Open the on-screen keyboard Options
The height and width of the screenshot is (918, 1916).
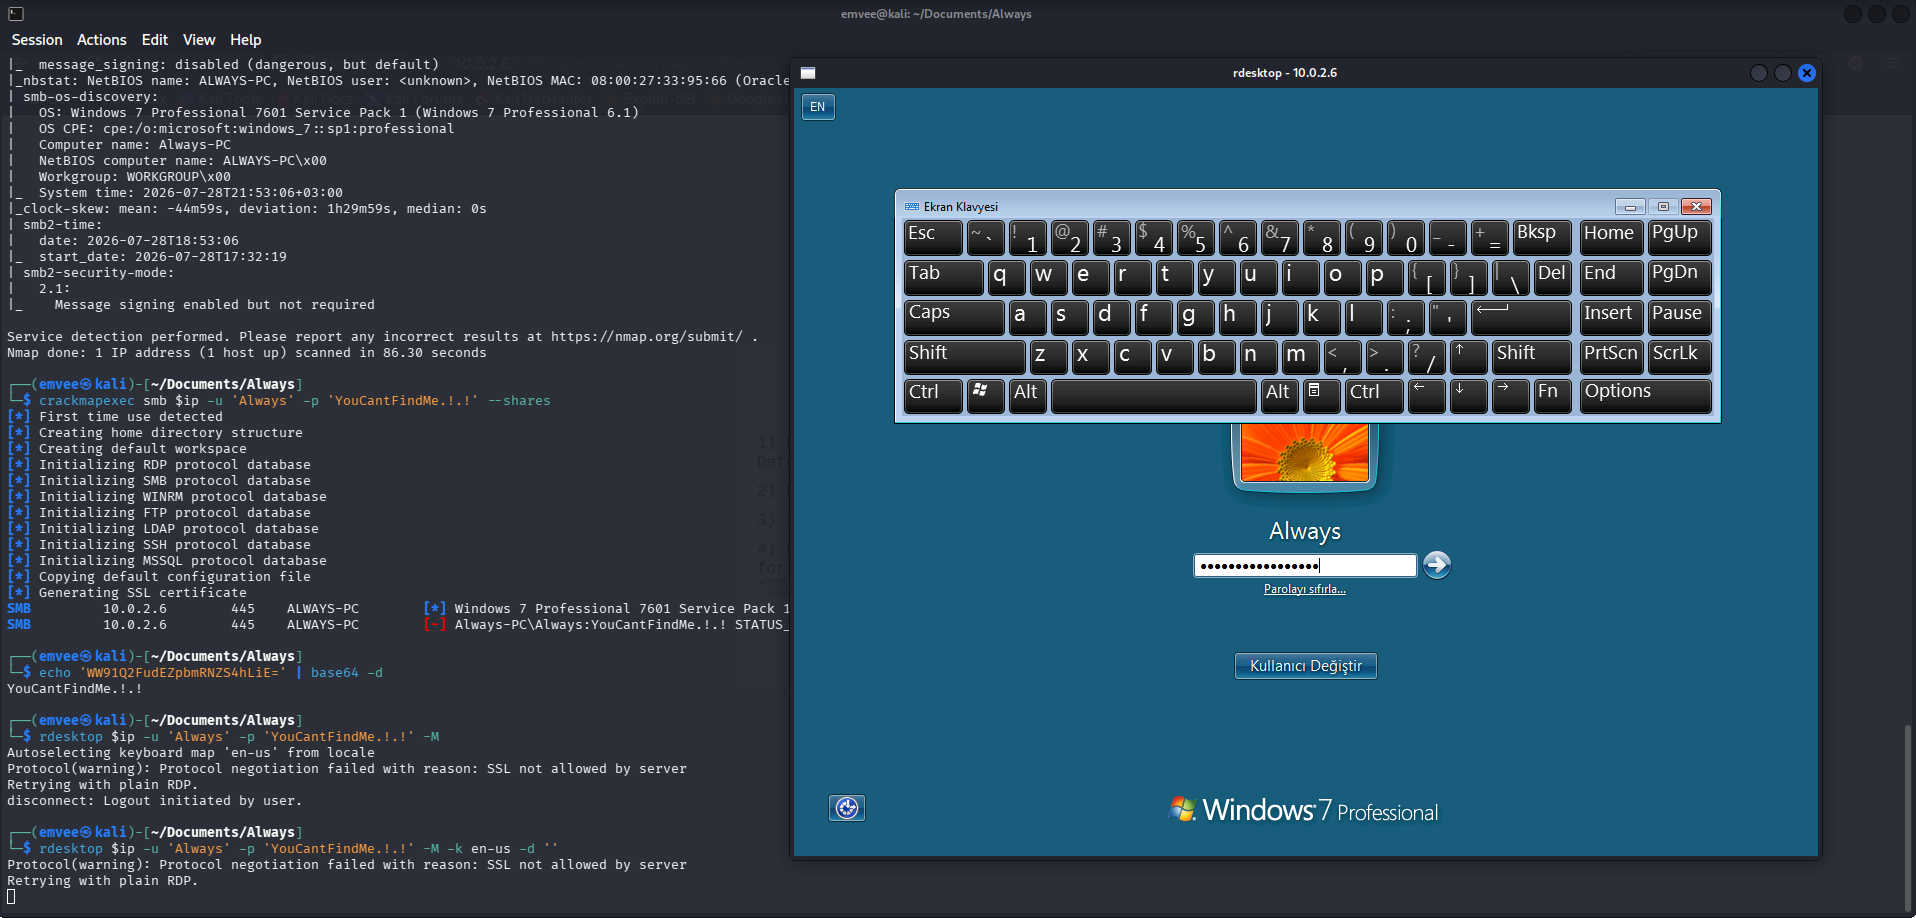click(1645, 396)
